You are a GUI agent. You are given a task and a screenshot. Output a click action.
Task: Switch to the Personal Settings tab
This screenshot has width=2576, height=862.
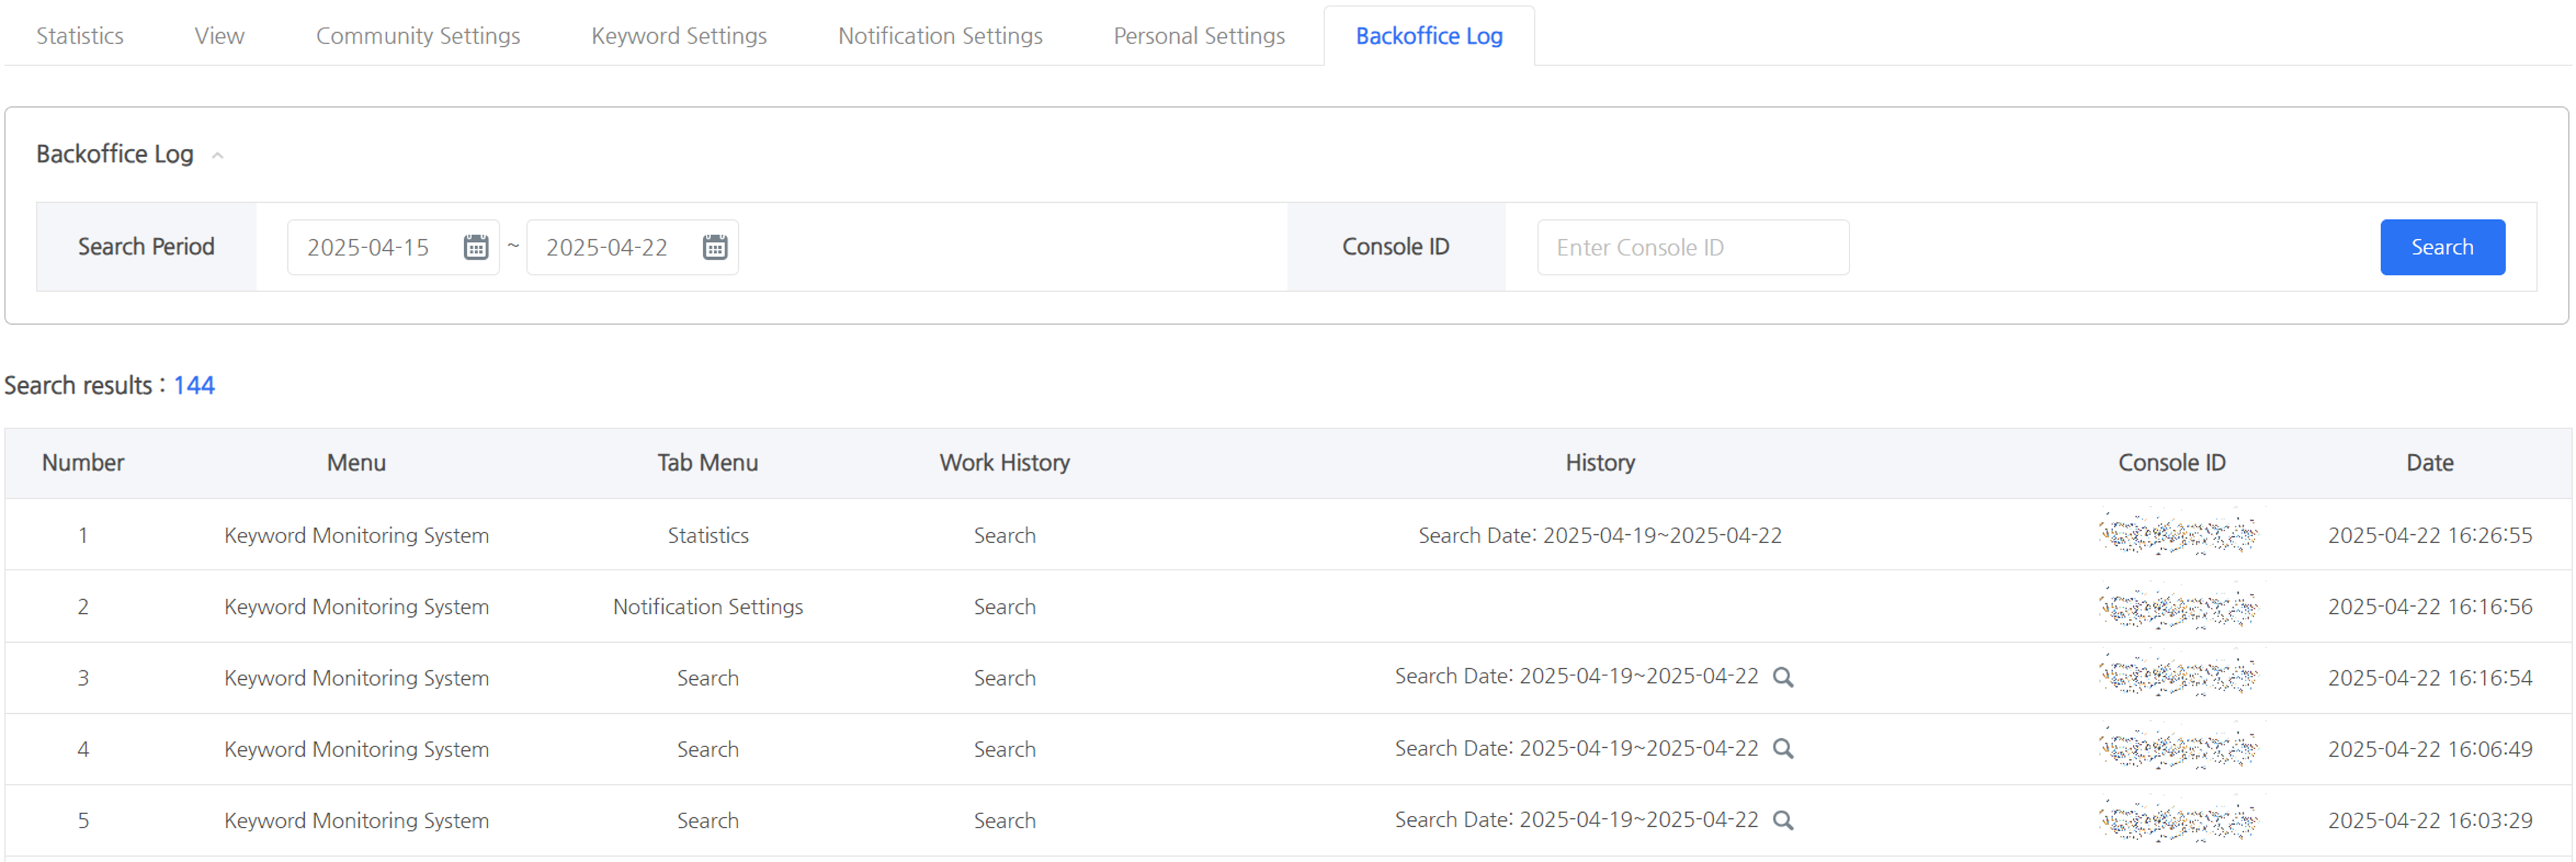[x=1199, y=36]
